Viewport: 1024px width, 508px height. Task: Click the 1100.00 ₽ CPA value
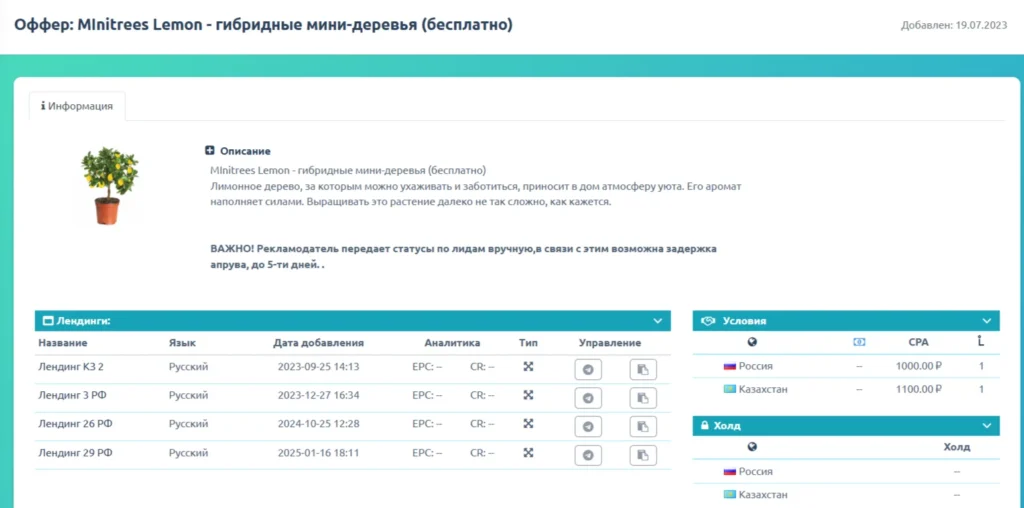tap(919, 389)
